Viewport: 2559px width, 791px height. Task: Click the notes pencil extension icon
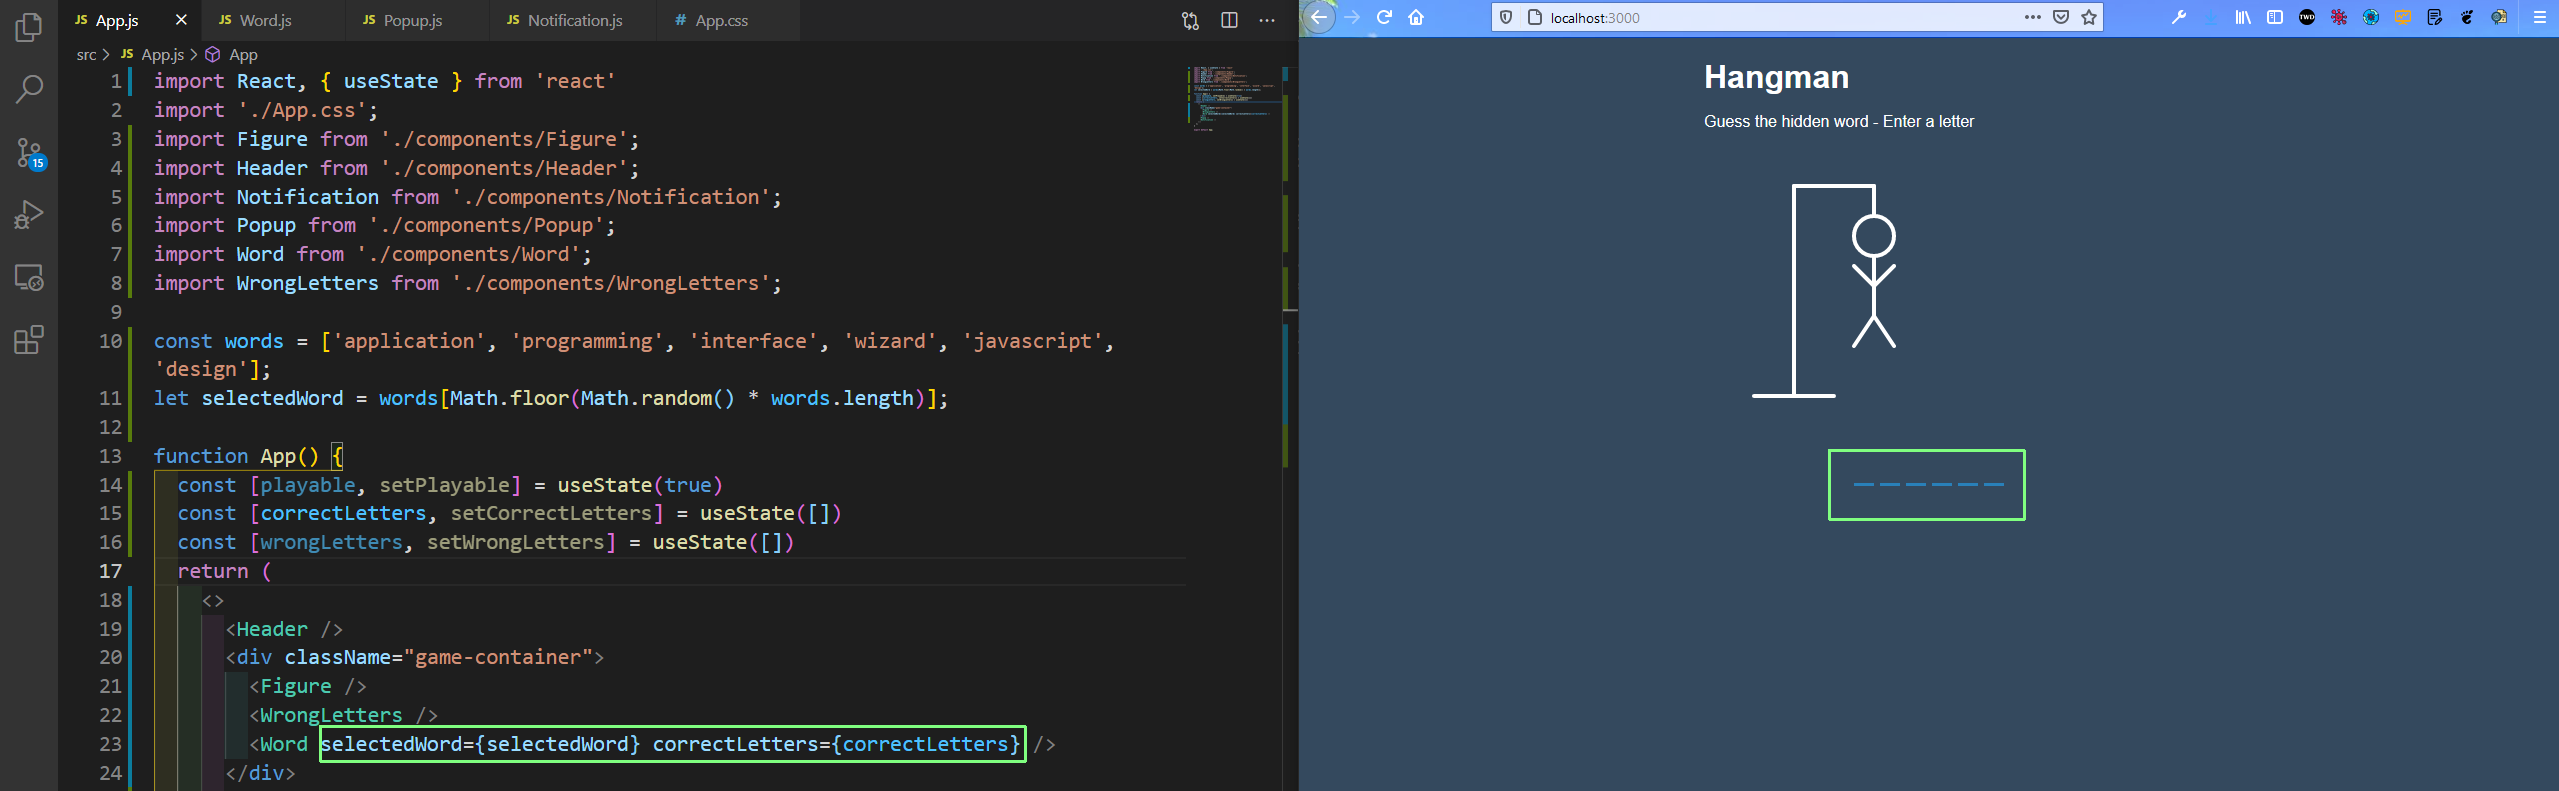[2435, 17]
